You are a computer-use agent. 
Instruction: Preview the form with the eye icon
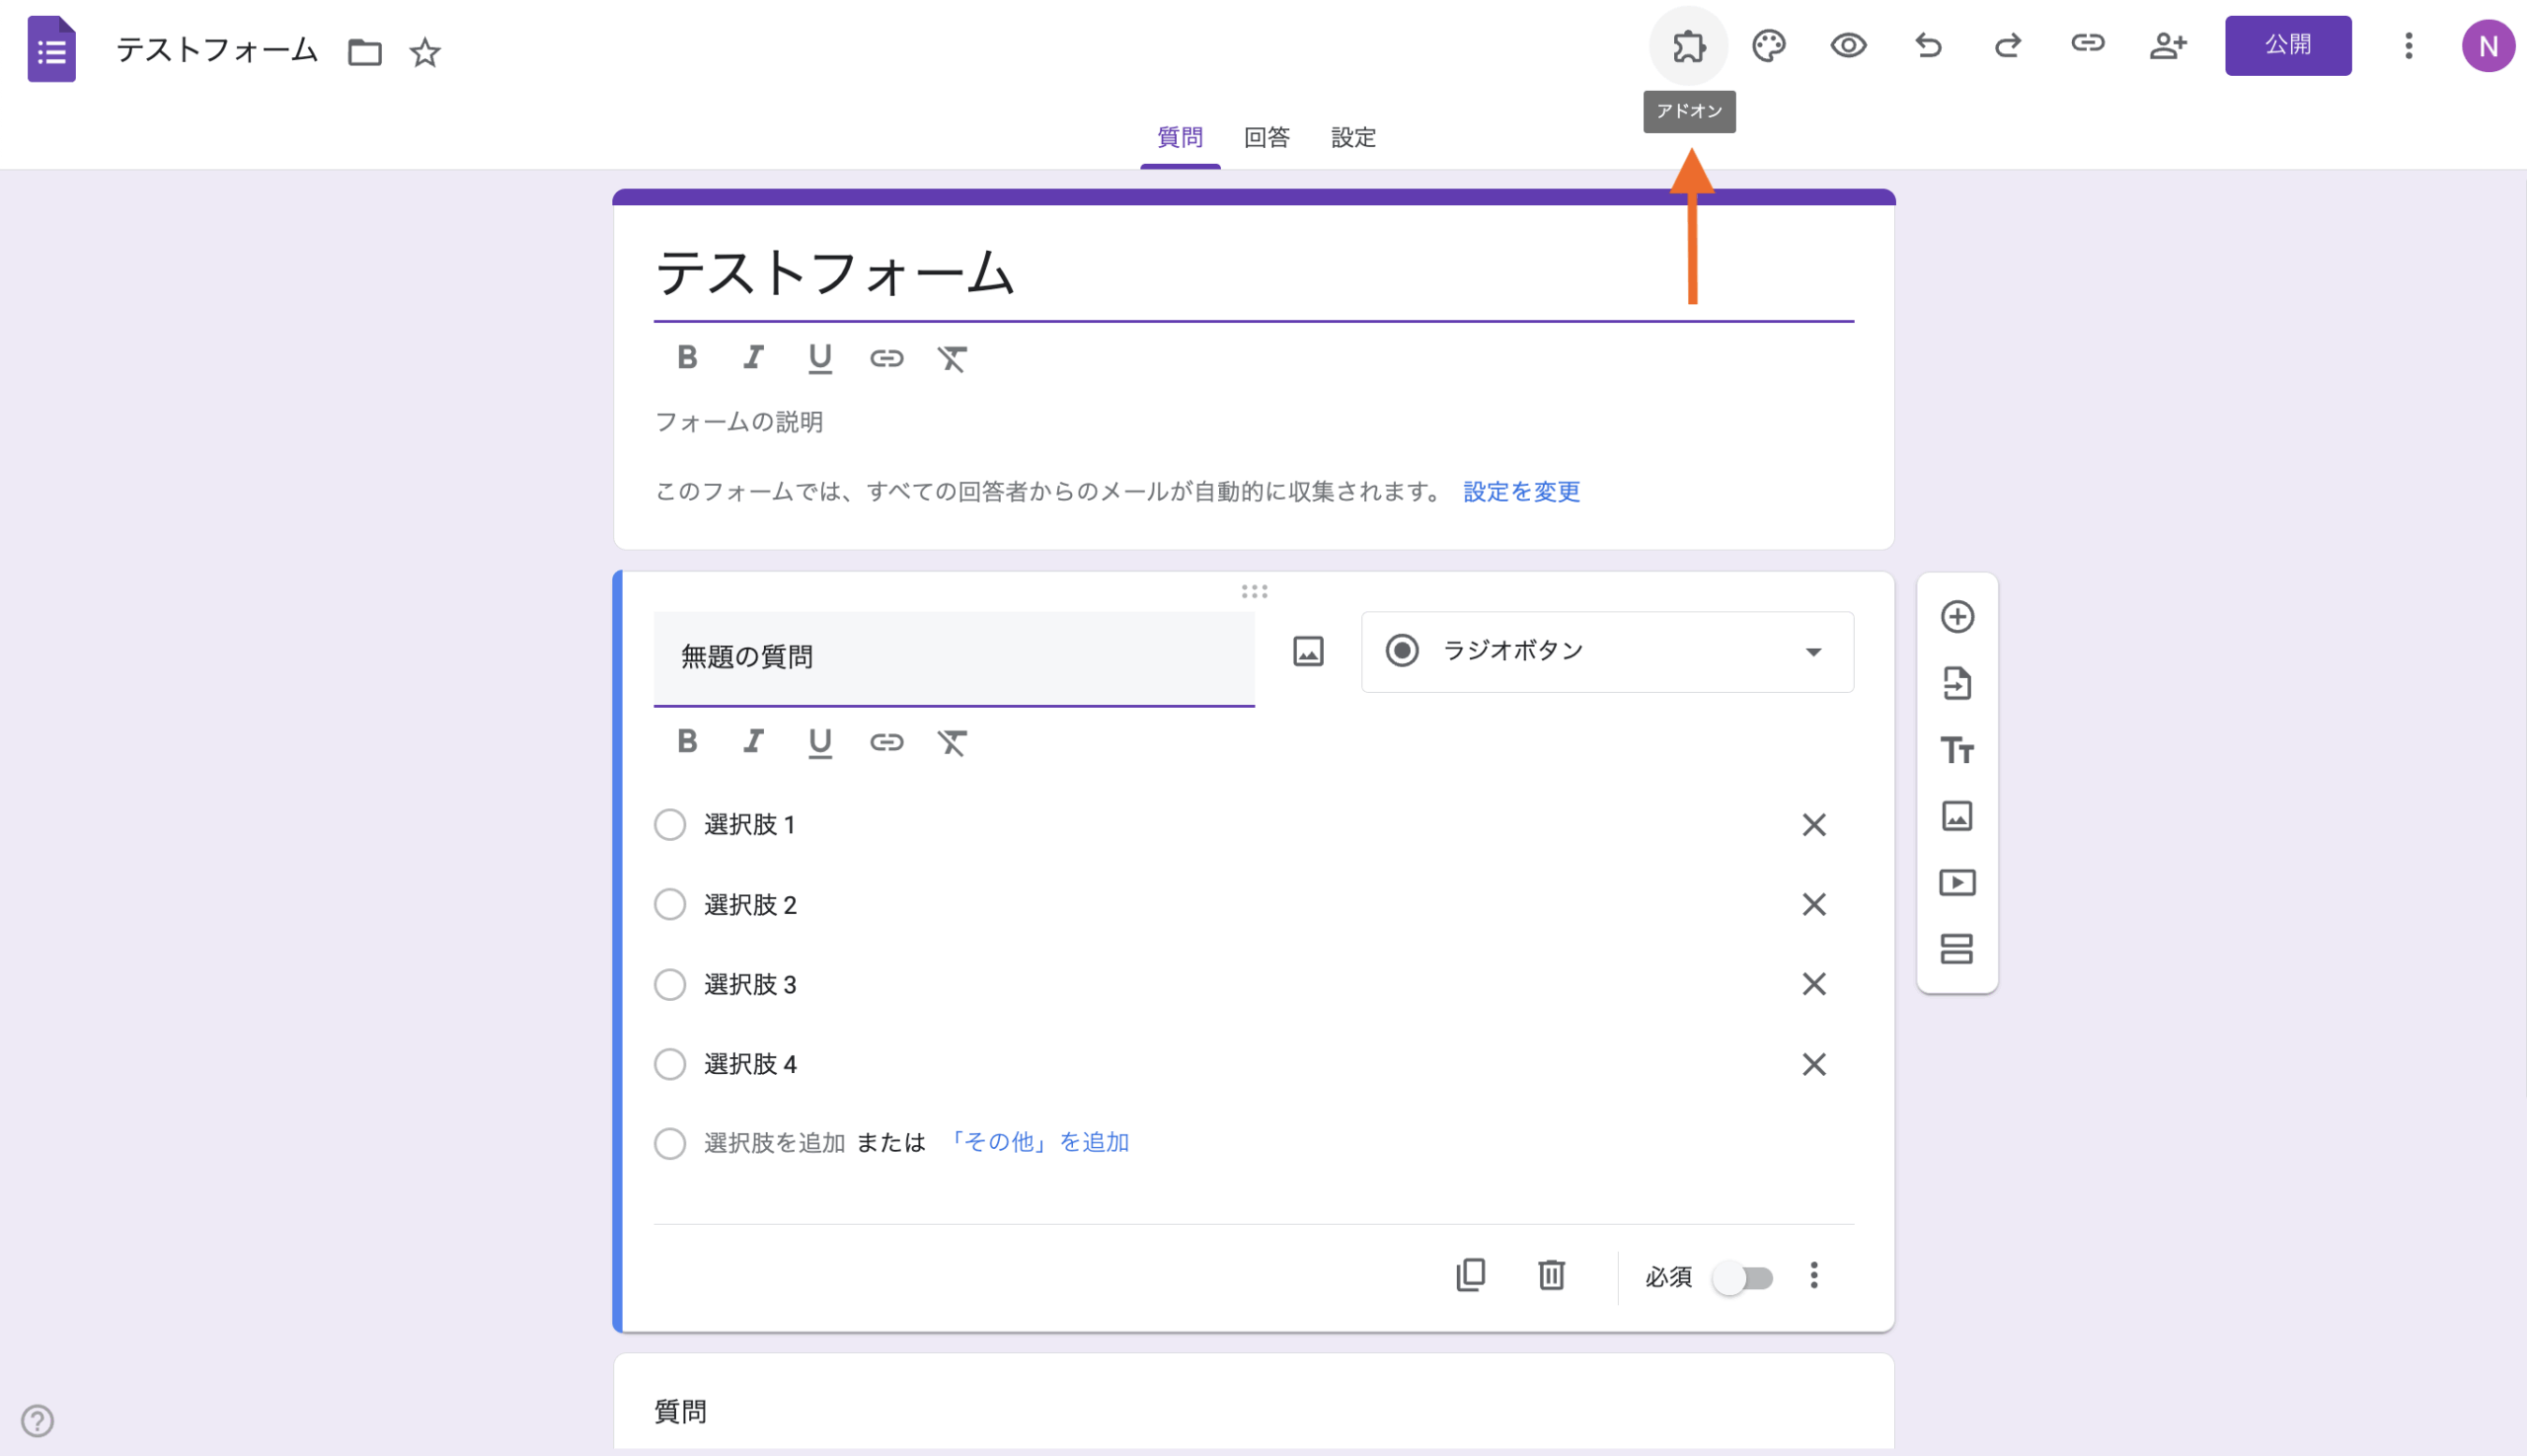point(1848,44)
